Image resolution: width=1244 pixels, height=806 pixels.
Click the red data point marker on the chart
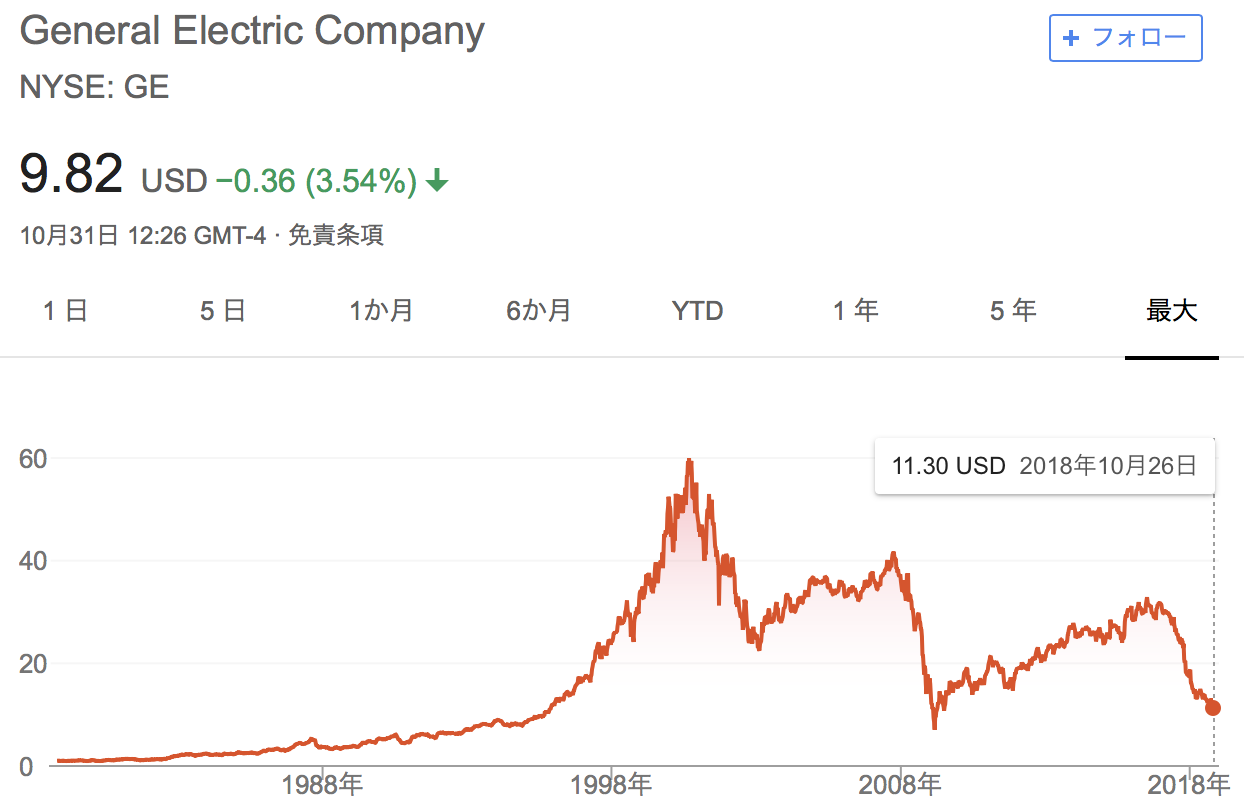tap(1213, 708)
